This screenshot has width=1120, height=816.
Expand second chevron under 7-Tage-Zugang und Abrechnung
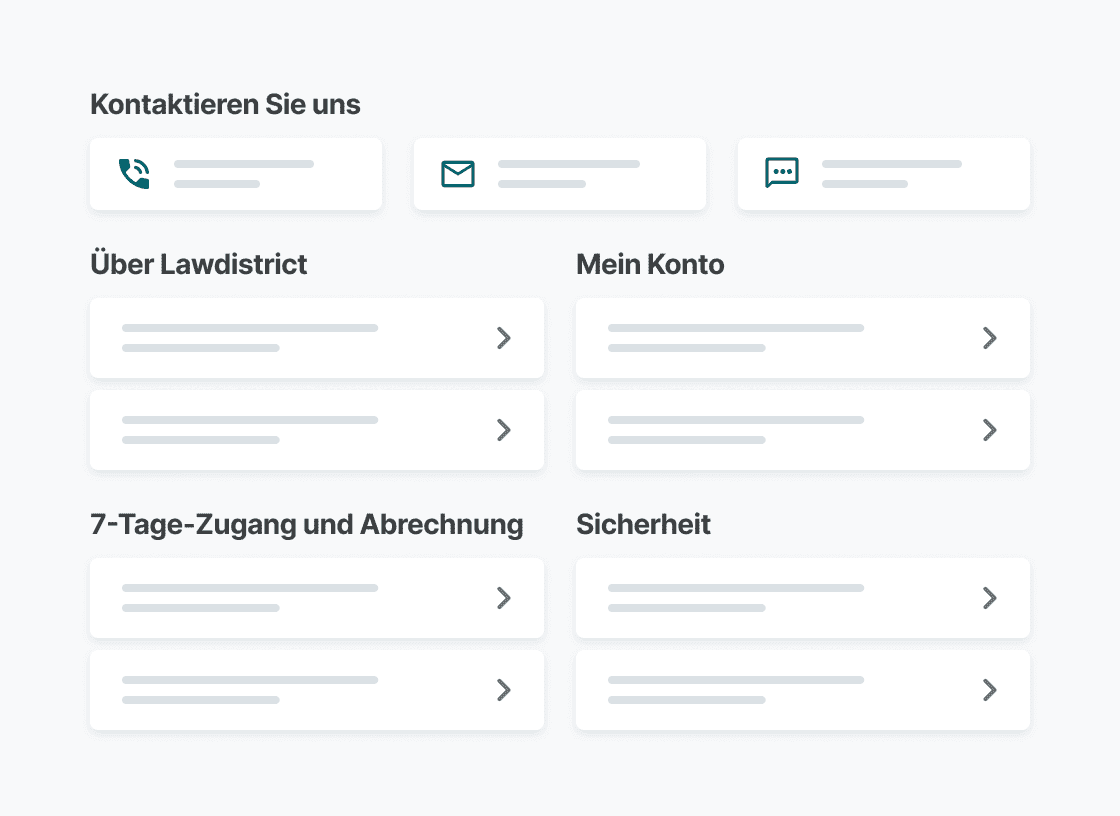(504, 690)
